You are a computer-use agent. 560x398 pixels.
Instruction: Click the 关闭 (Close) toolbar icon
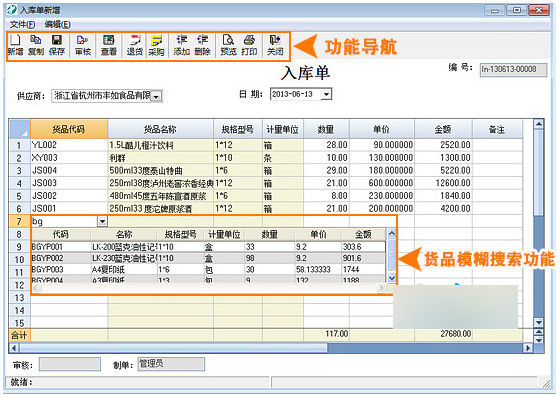pos(275,45)
